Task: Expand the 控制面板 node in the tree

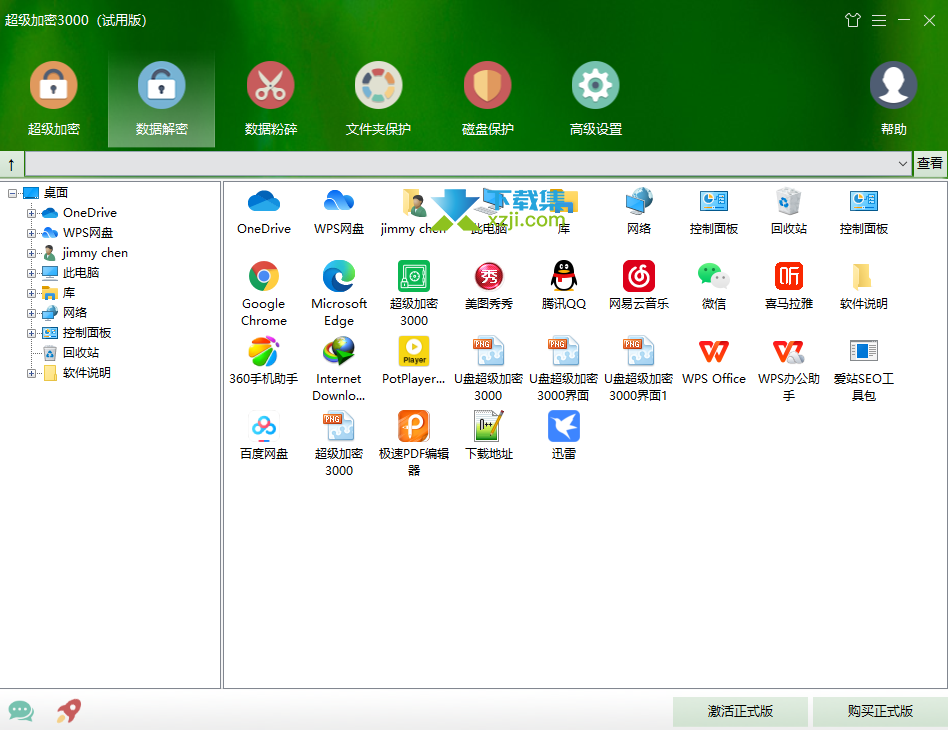Action: pos(31,333)
